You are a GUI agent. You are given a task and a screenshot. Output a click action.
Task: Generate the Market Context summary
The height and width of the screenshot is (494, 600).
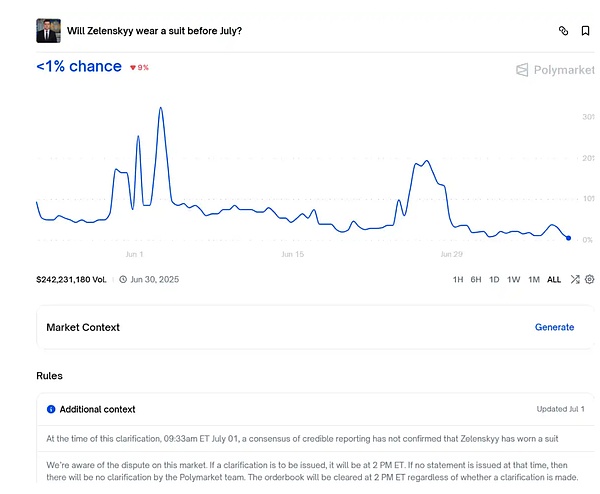point(554,327)
